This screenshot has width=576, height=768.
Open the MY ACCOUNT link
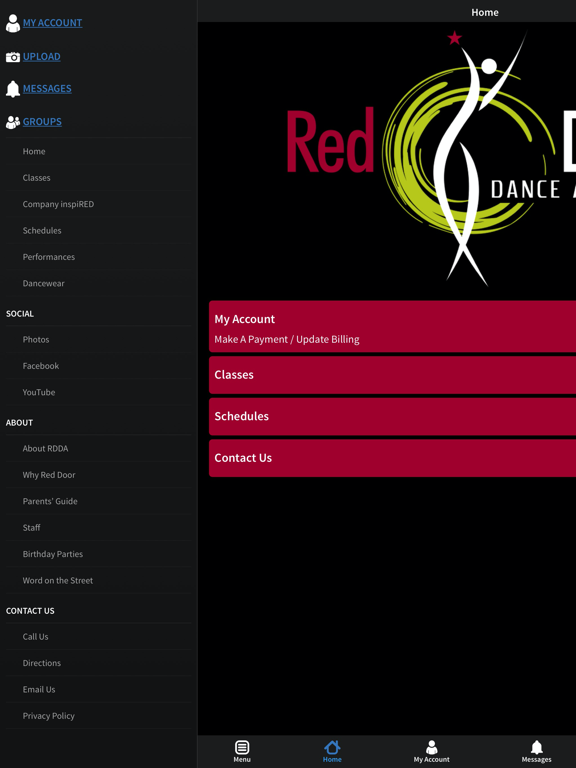[x=52, y=23]
